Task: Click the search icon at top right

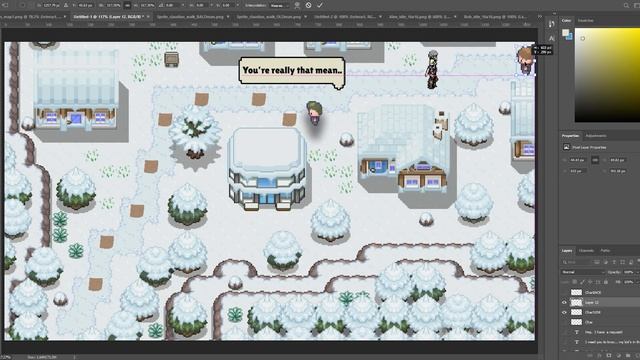Action: click(x=626, y=5)
